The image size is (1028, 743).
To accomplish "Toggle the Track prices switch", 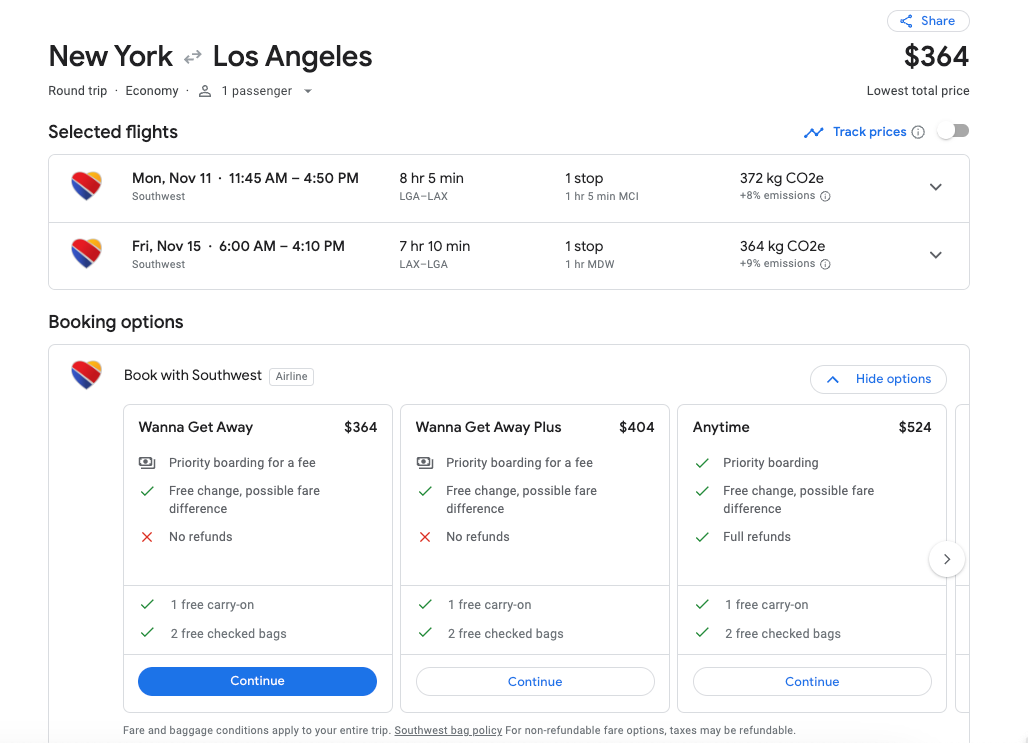I will (953, 131).
